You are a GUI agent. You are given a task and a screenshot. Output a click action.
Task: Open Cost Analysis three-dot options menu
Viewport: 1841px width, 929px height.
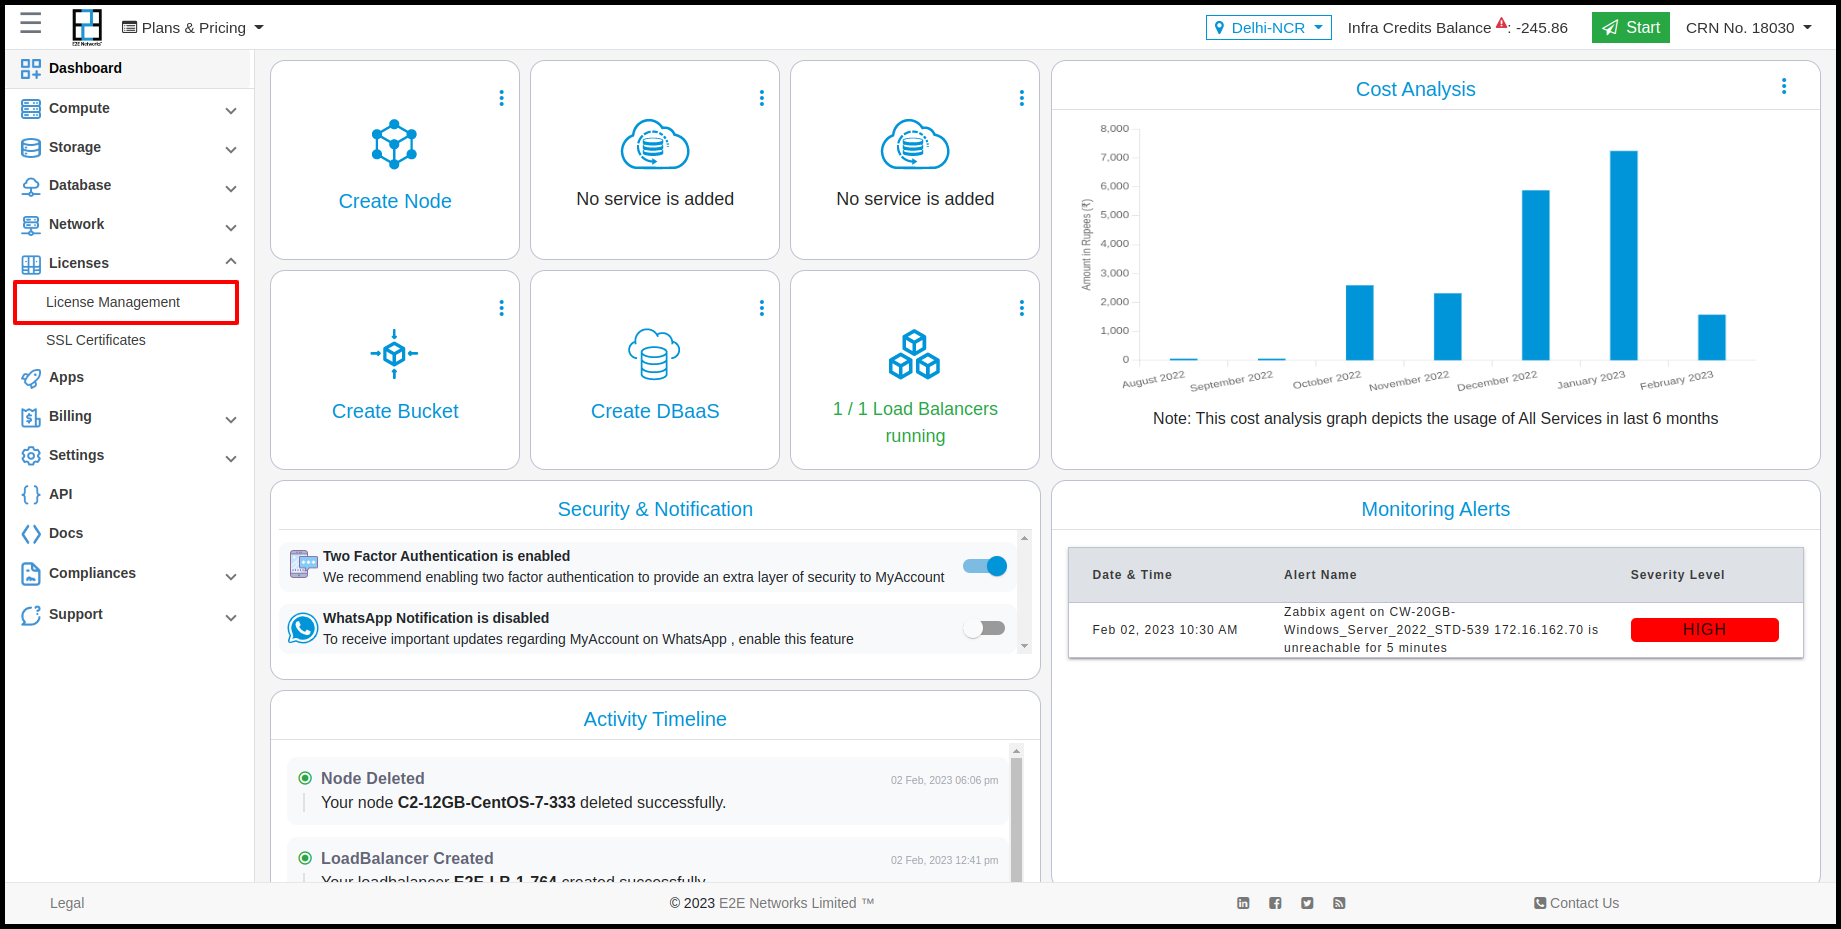tap(1784, 86)
